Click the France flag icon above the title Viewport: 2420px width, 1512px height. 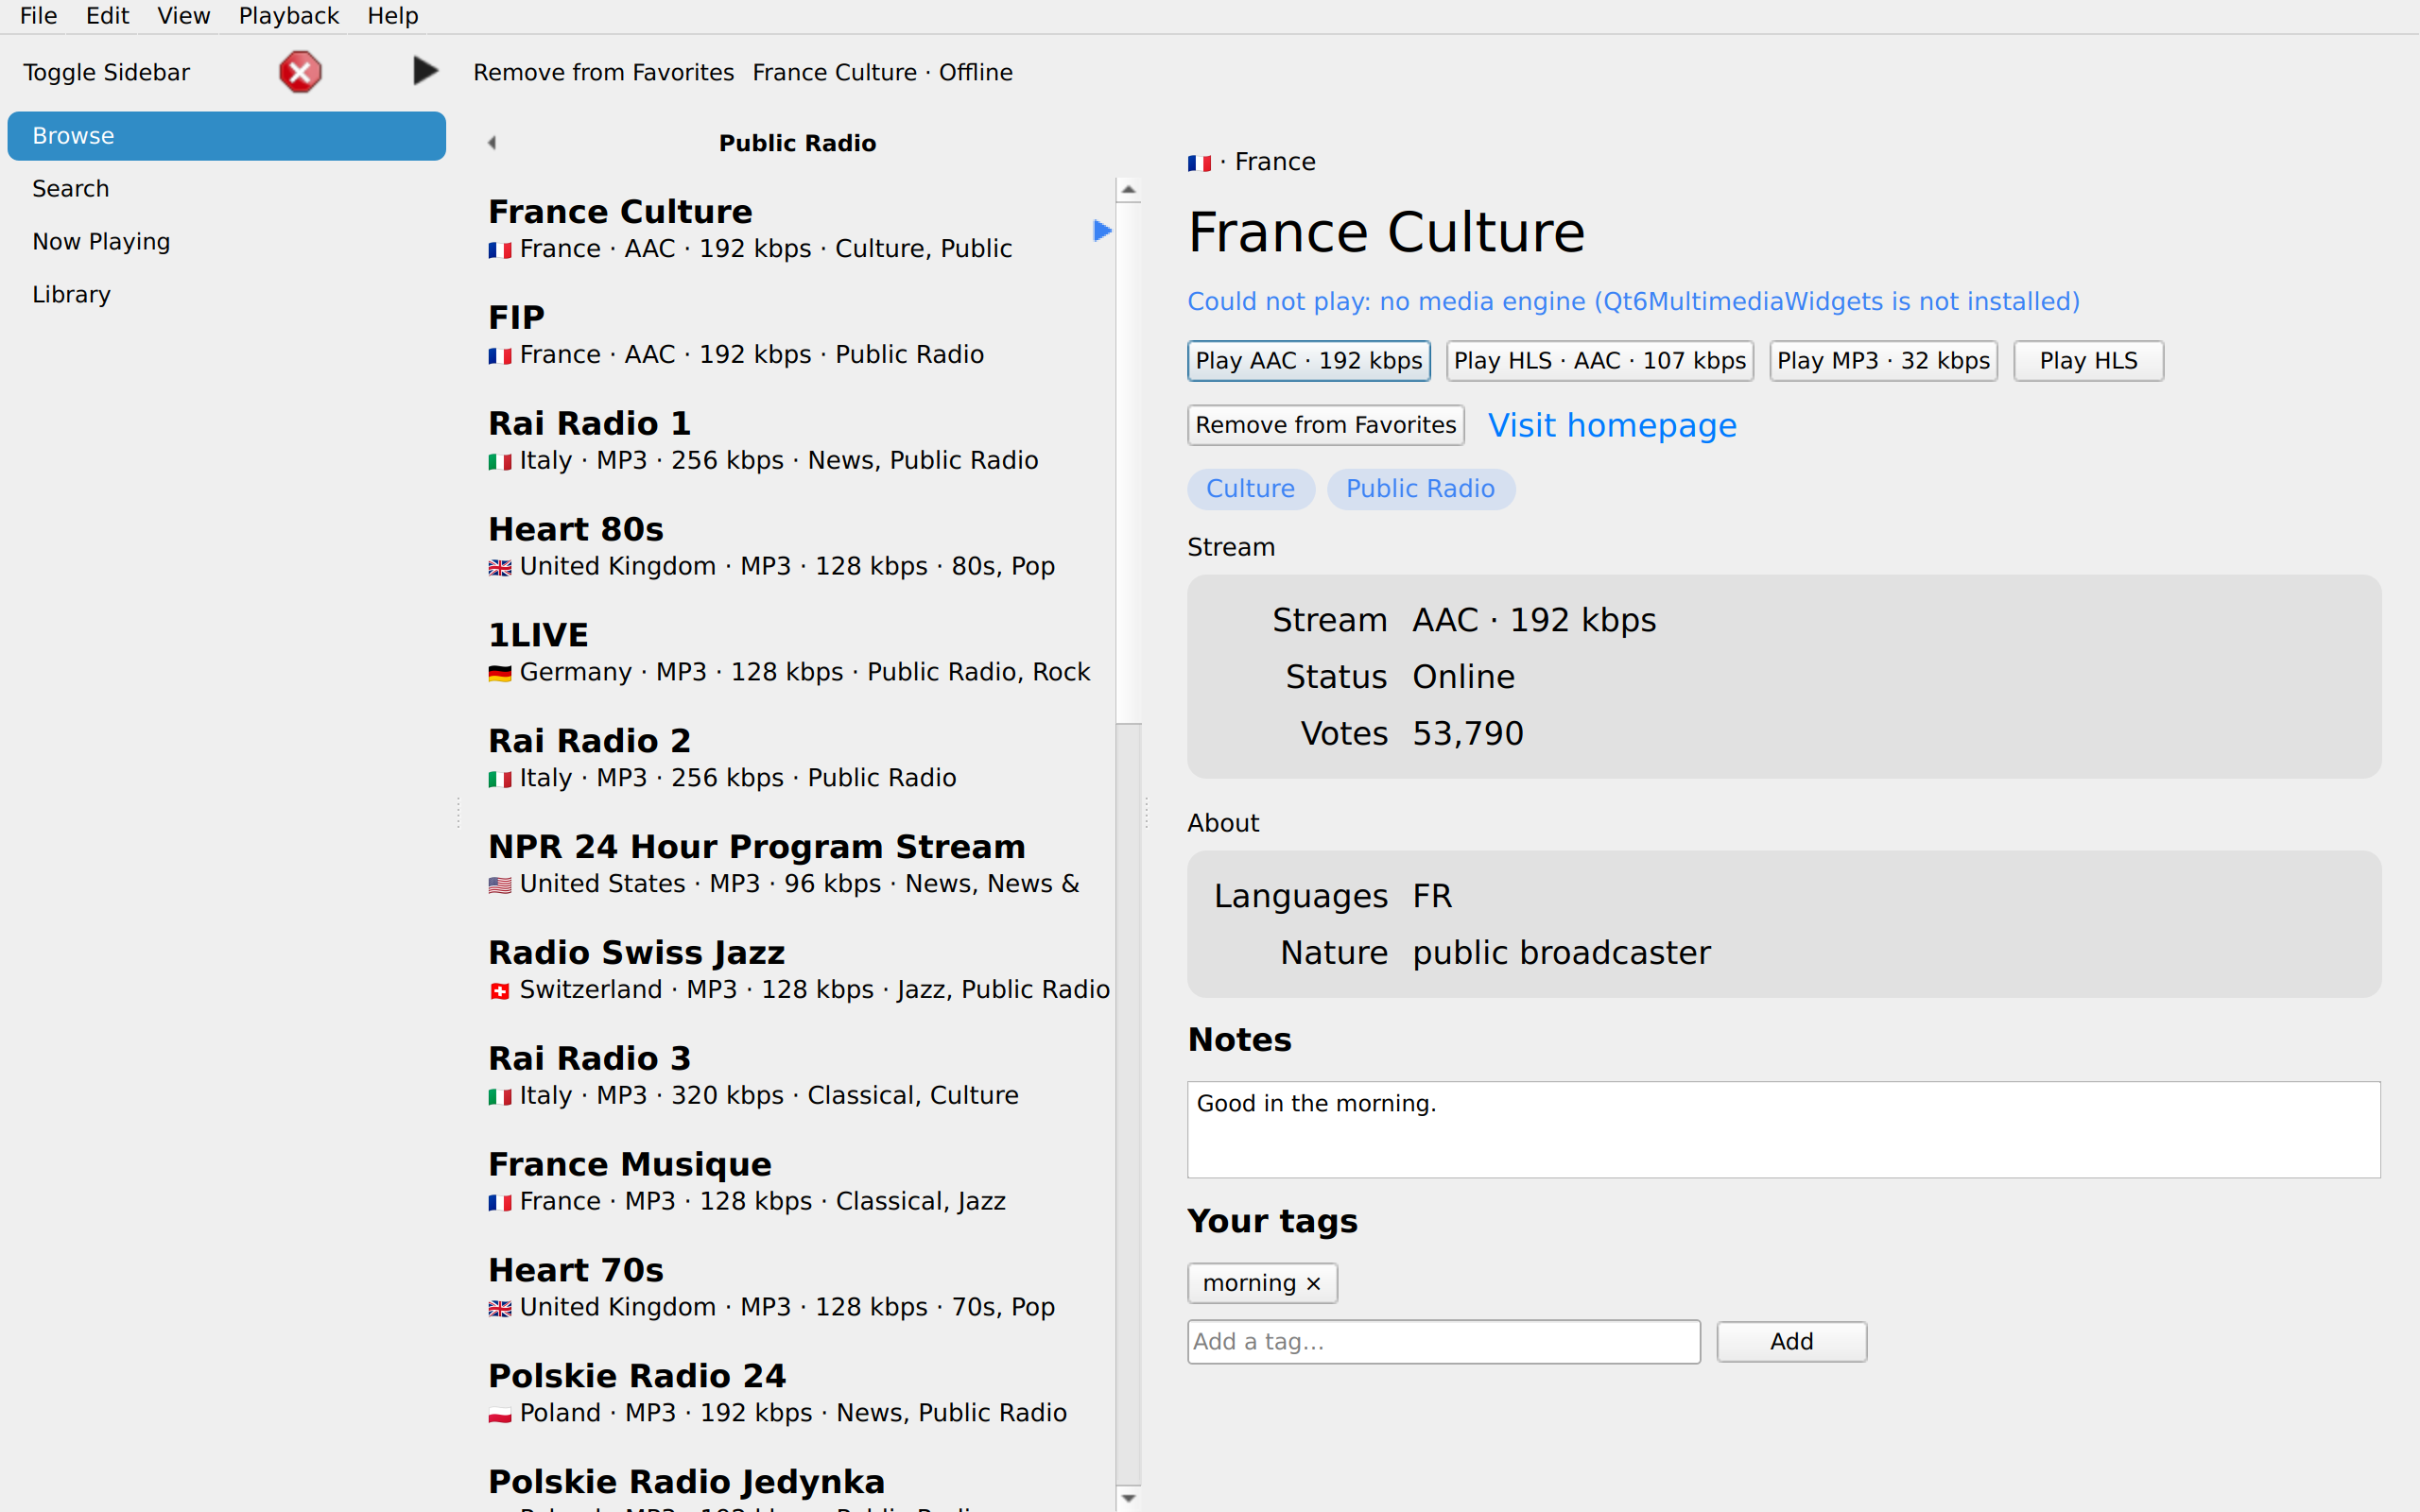[1199, 163]
